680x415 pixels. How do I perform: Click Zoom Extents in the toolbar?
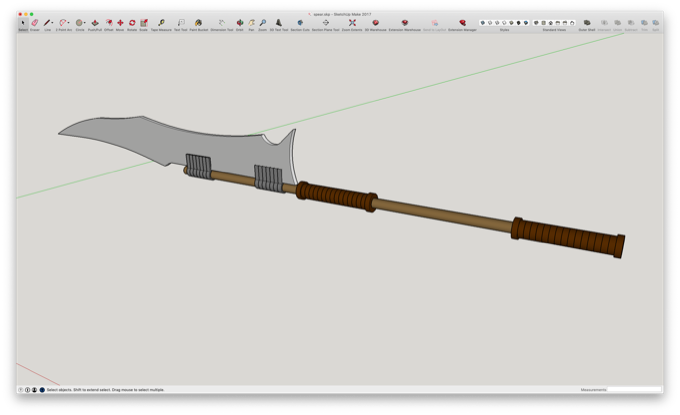click(x=352, y=23)
